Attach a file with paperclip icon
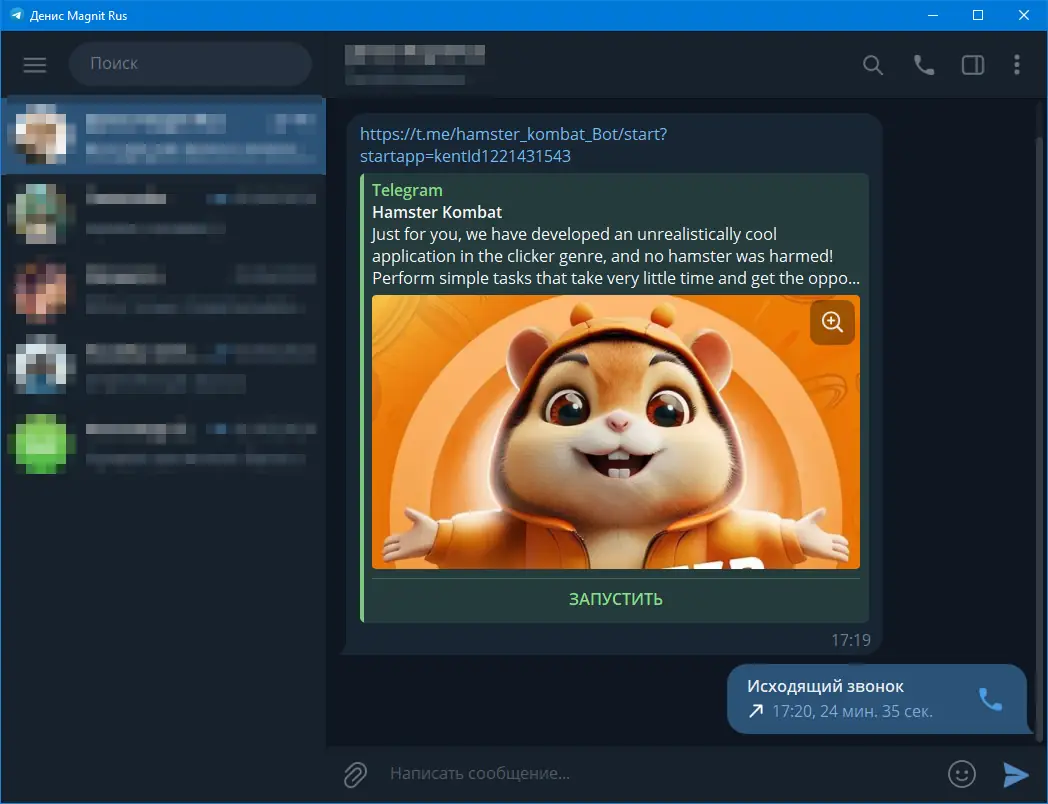The image size is (1048, 804). click(355, 774)
